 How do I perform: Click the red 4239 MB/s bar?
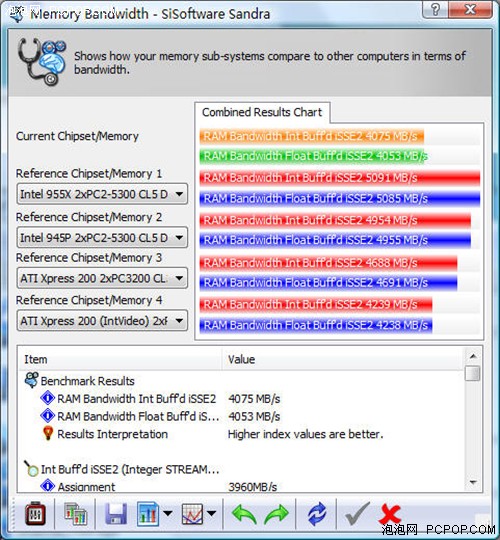pos(316,305)
